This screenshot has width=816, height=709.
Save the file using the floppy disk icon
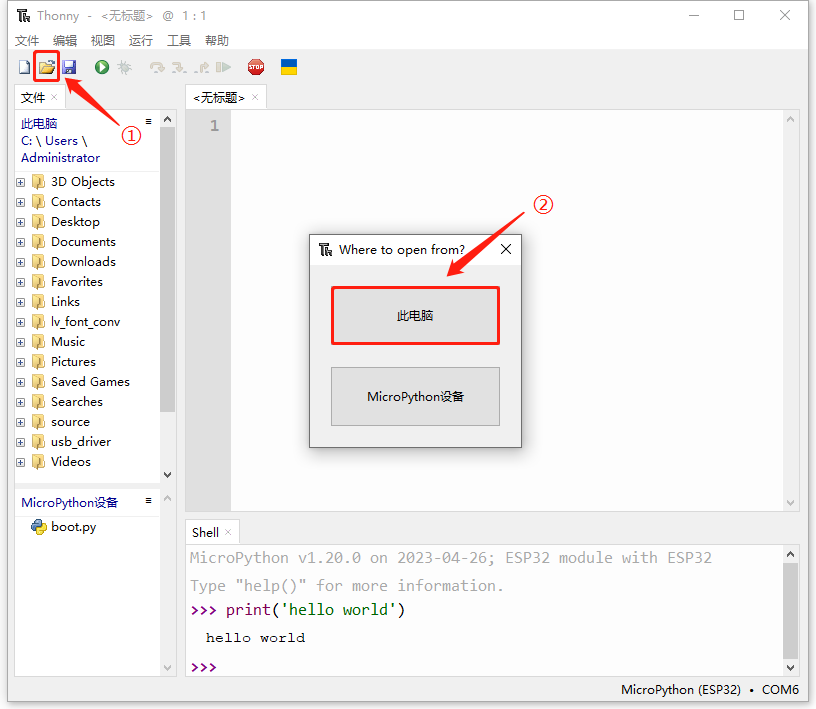[69, 67]
